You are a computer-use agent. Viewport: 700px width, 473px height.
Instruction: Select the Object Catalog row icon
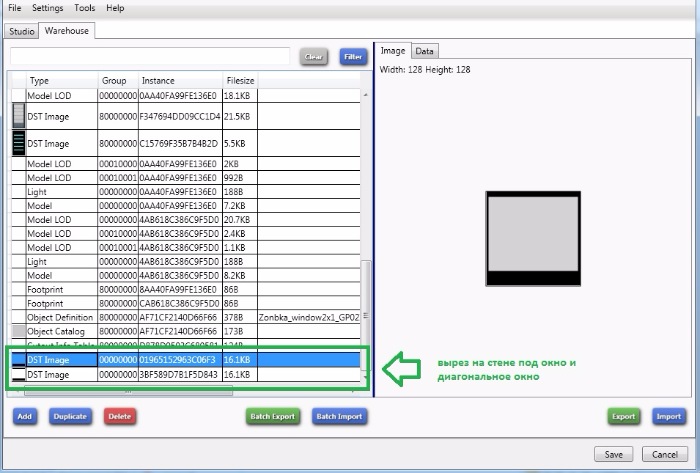18,331
